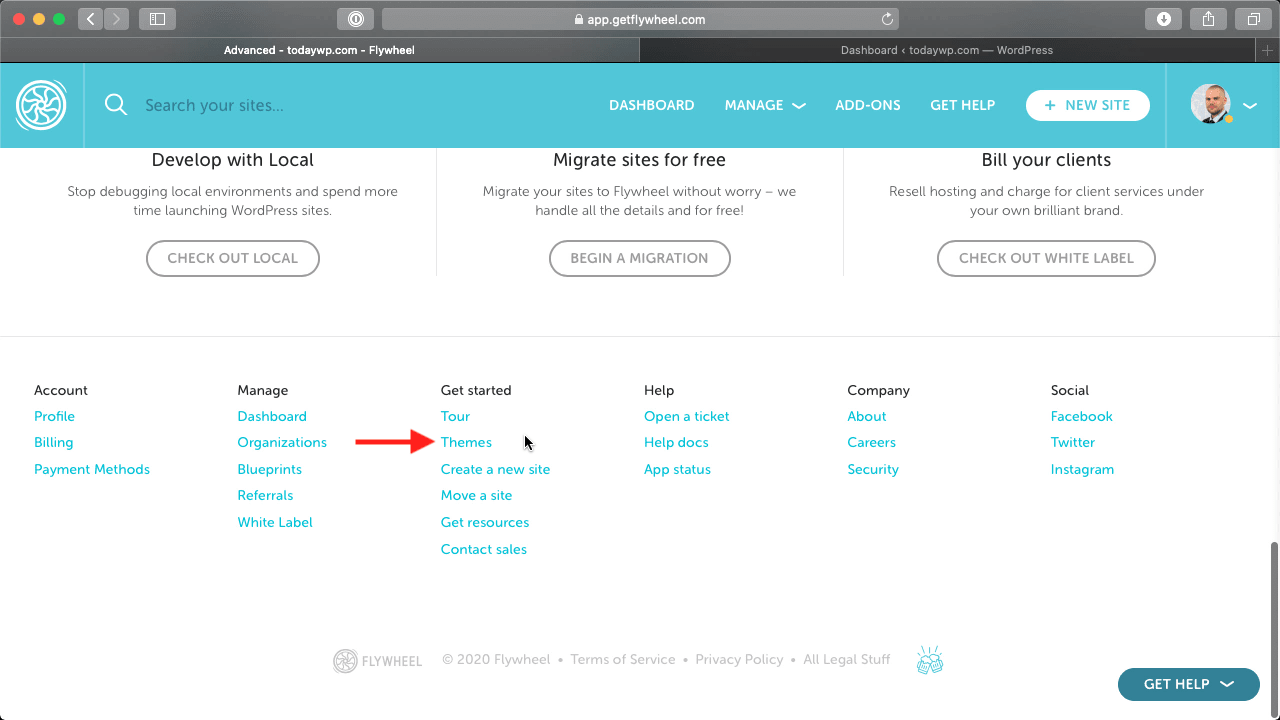Open the Careers link
The image size is (1280, 720).
871,442
